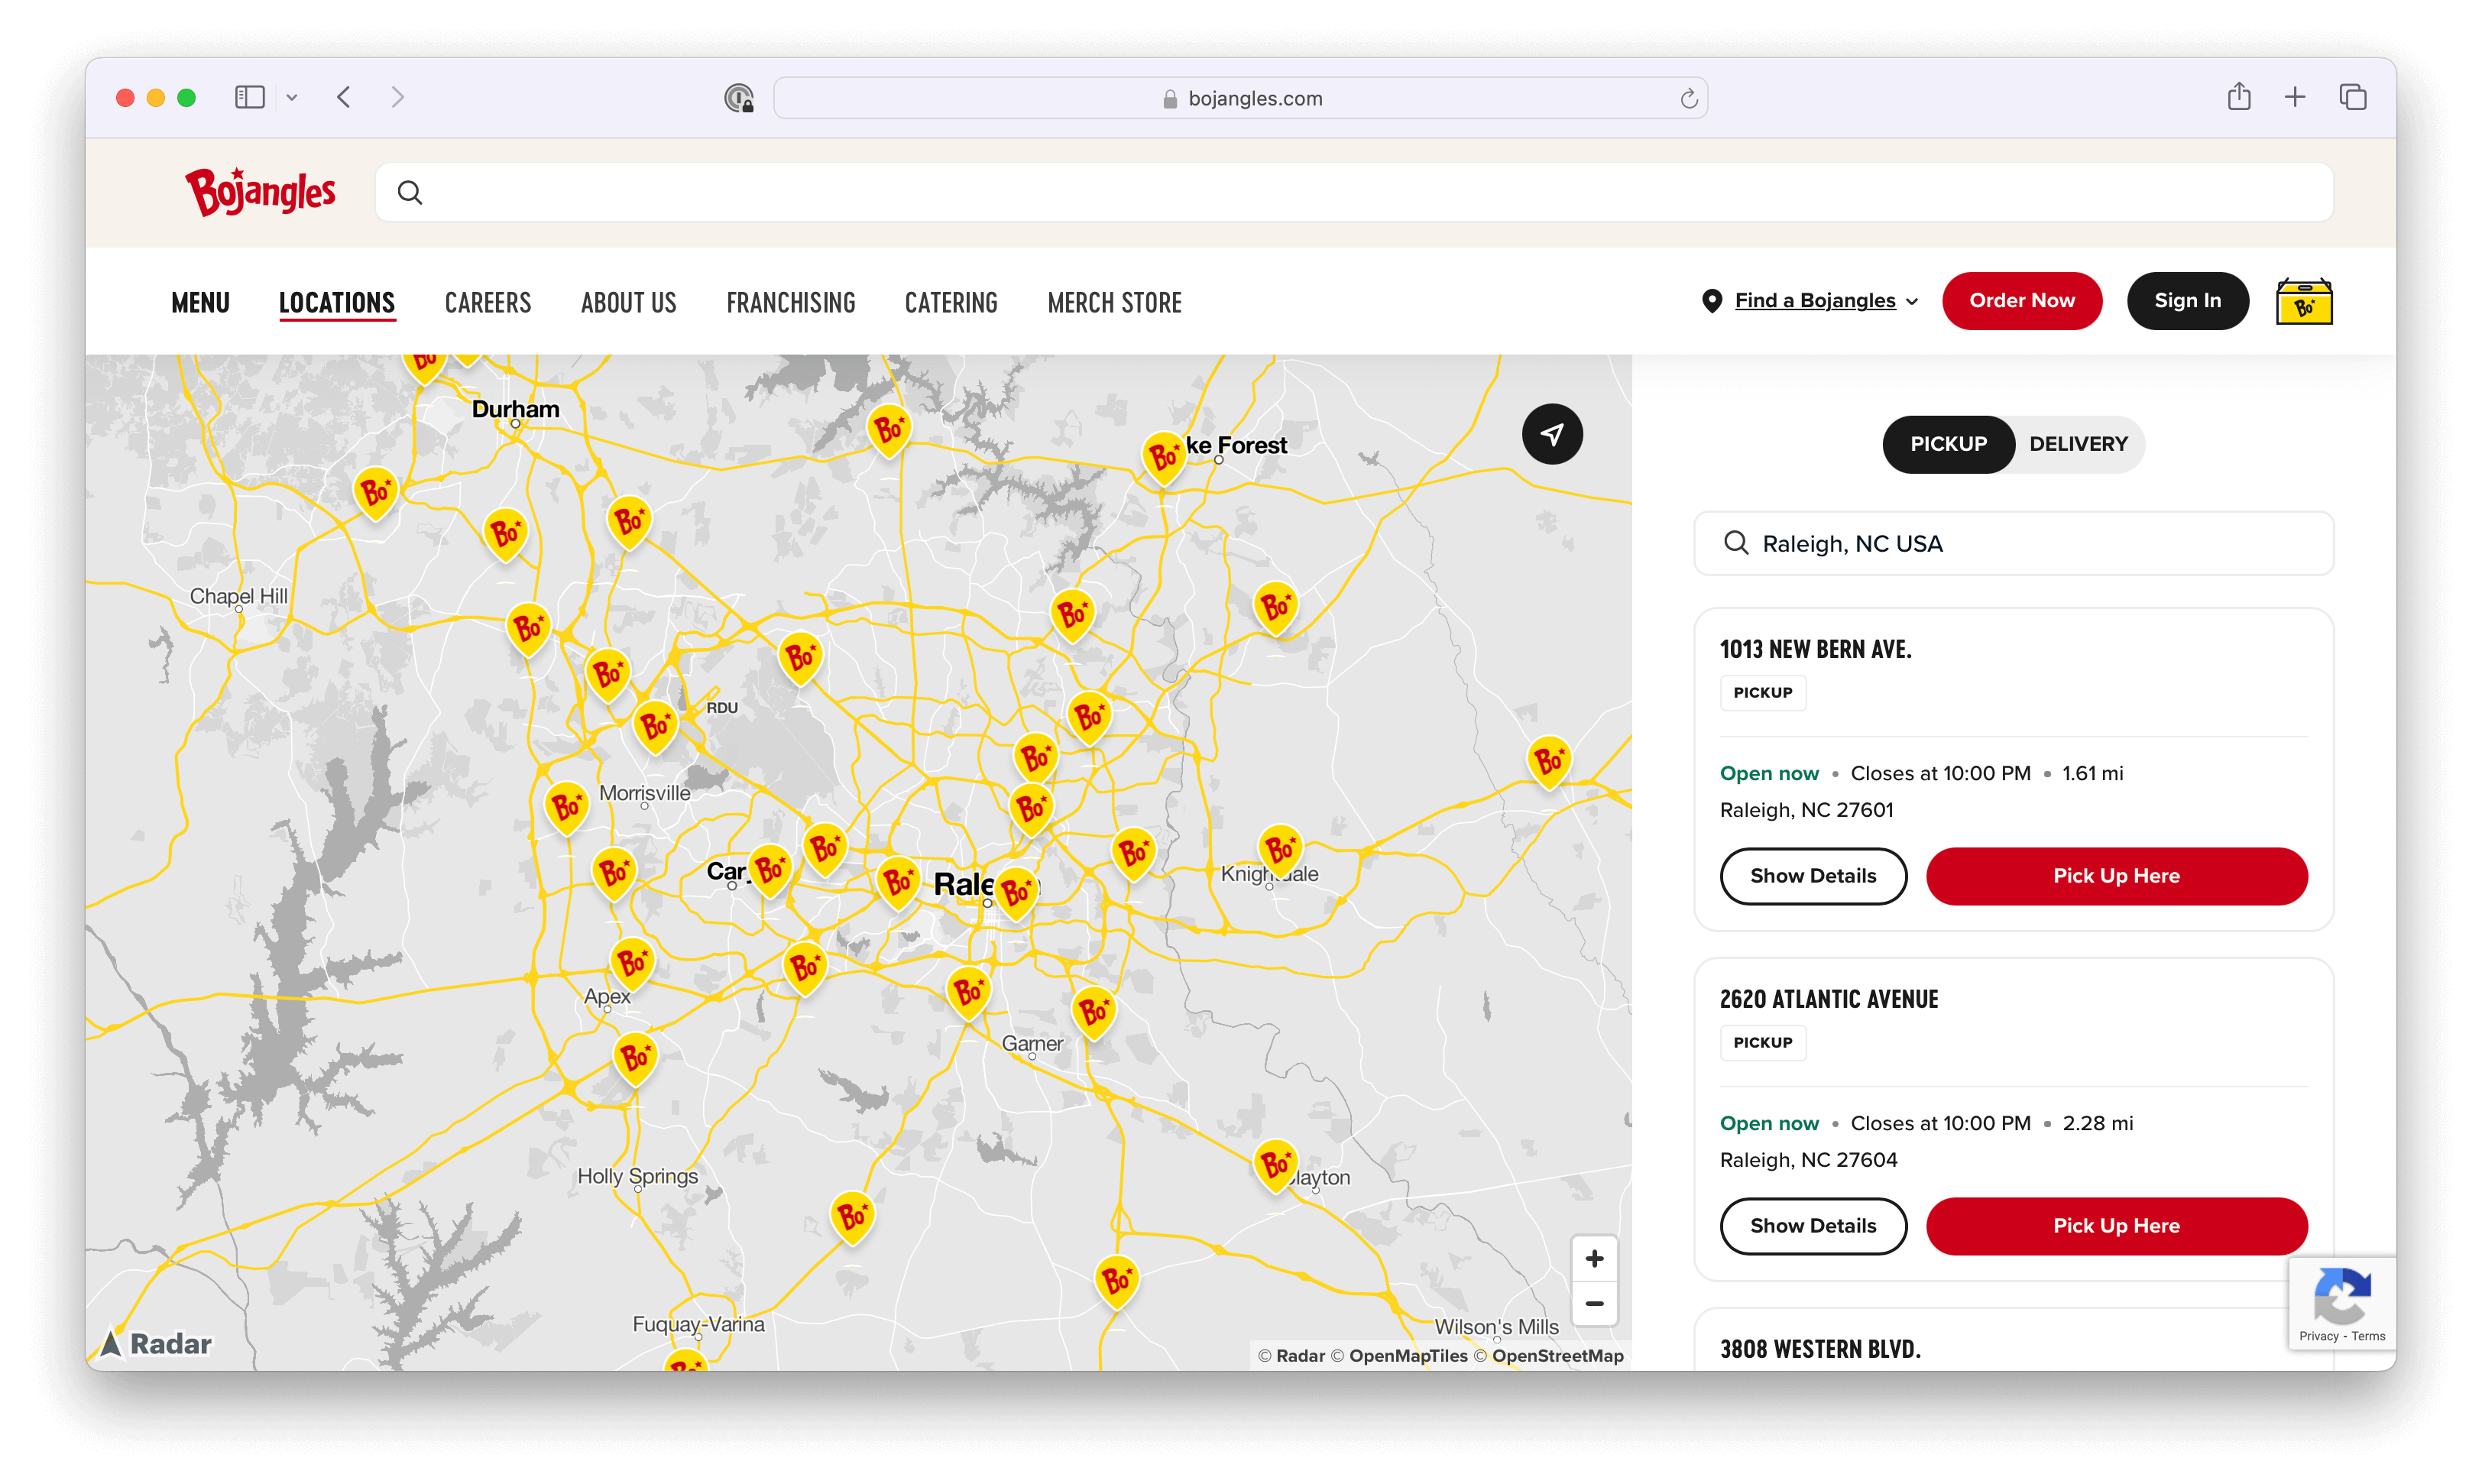Select the Bo pin next to RDU label
Viewport: 2482px width, 1484px height.
655,726
